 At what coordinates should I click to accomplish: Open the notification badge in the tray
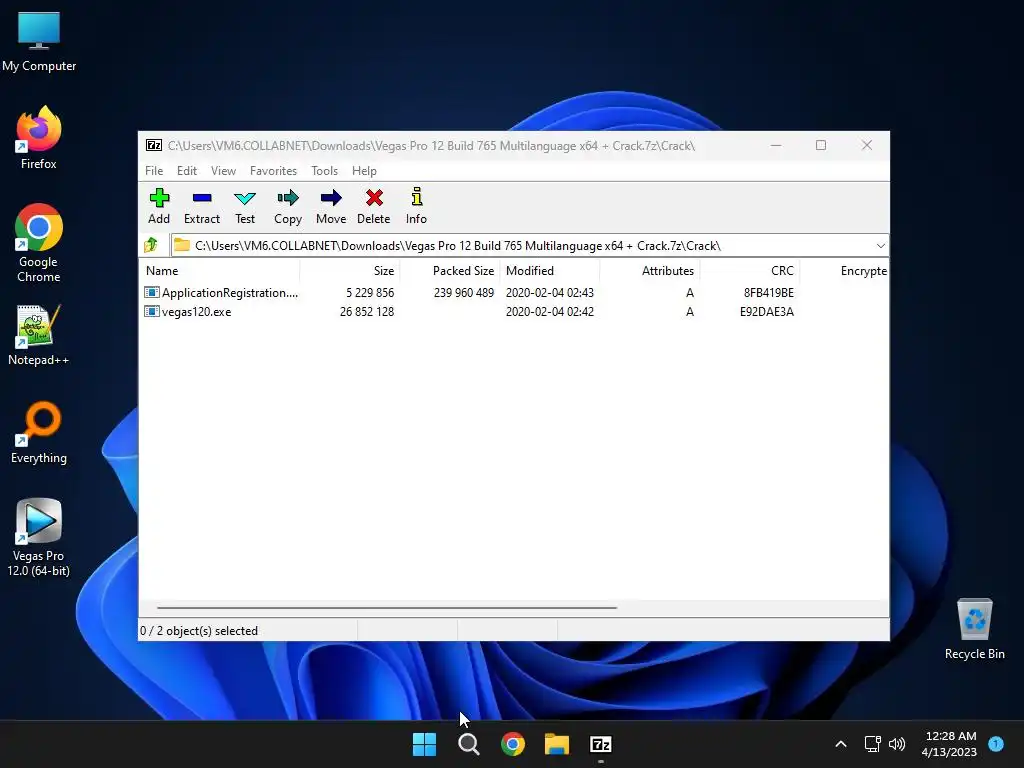pyautogui.click(x=996, y=744)
